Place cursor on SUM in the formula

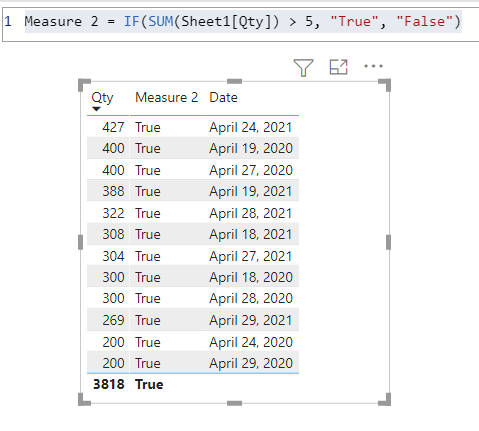(x=161, y=22)
